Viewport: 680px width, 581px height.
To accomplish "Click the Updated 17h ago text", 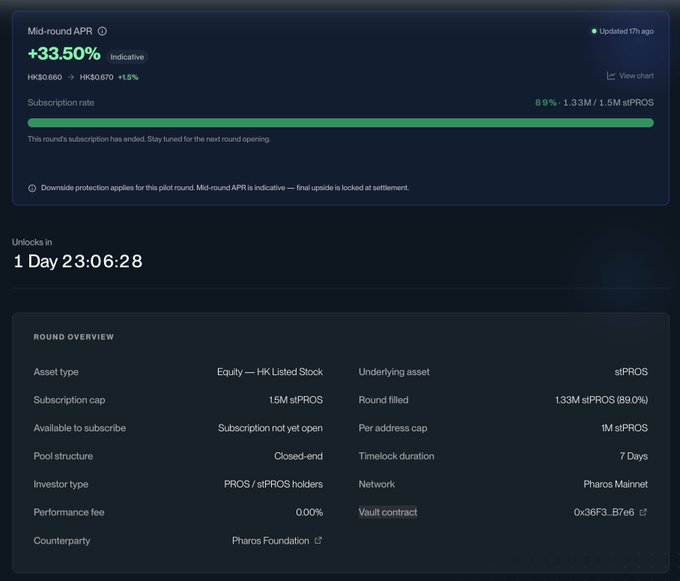I will coord(626,31).
